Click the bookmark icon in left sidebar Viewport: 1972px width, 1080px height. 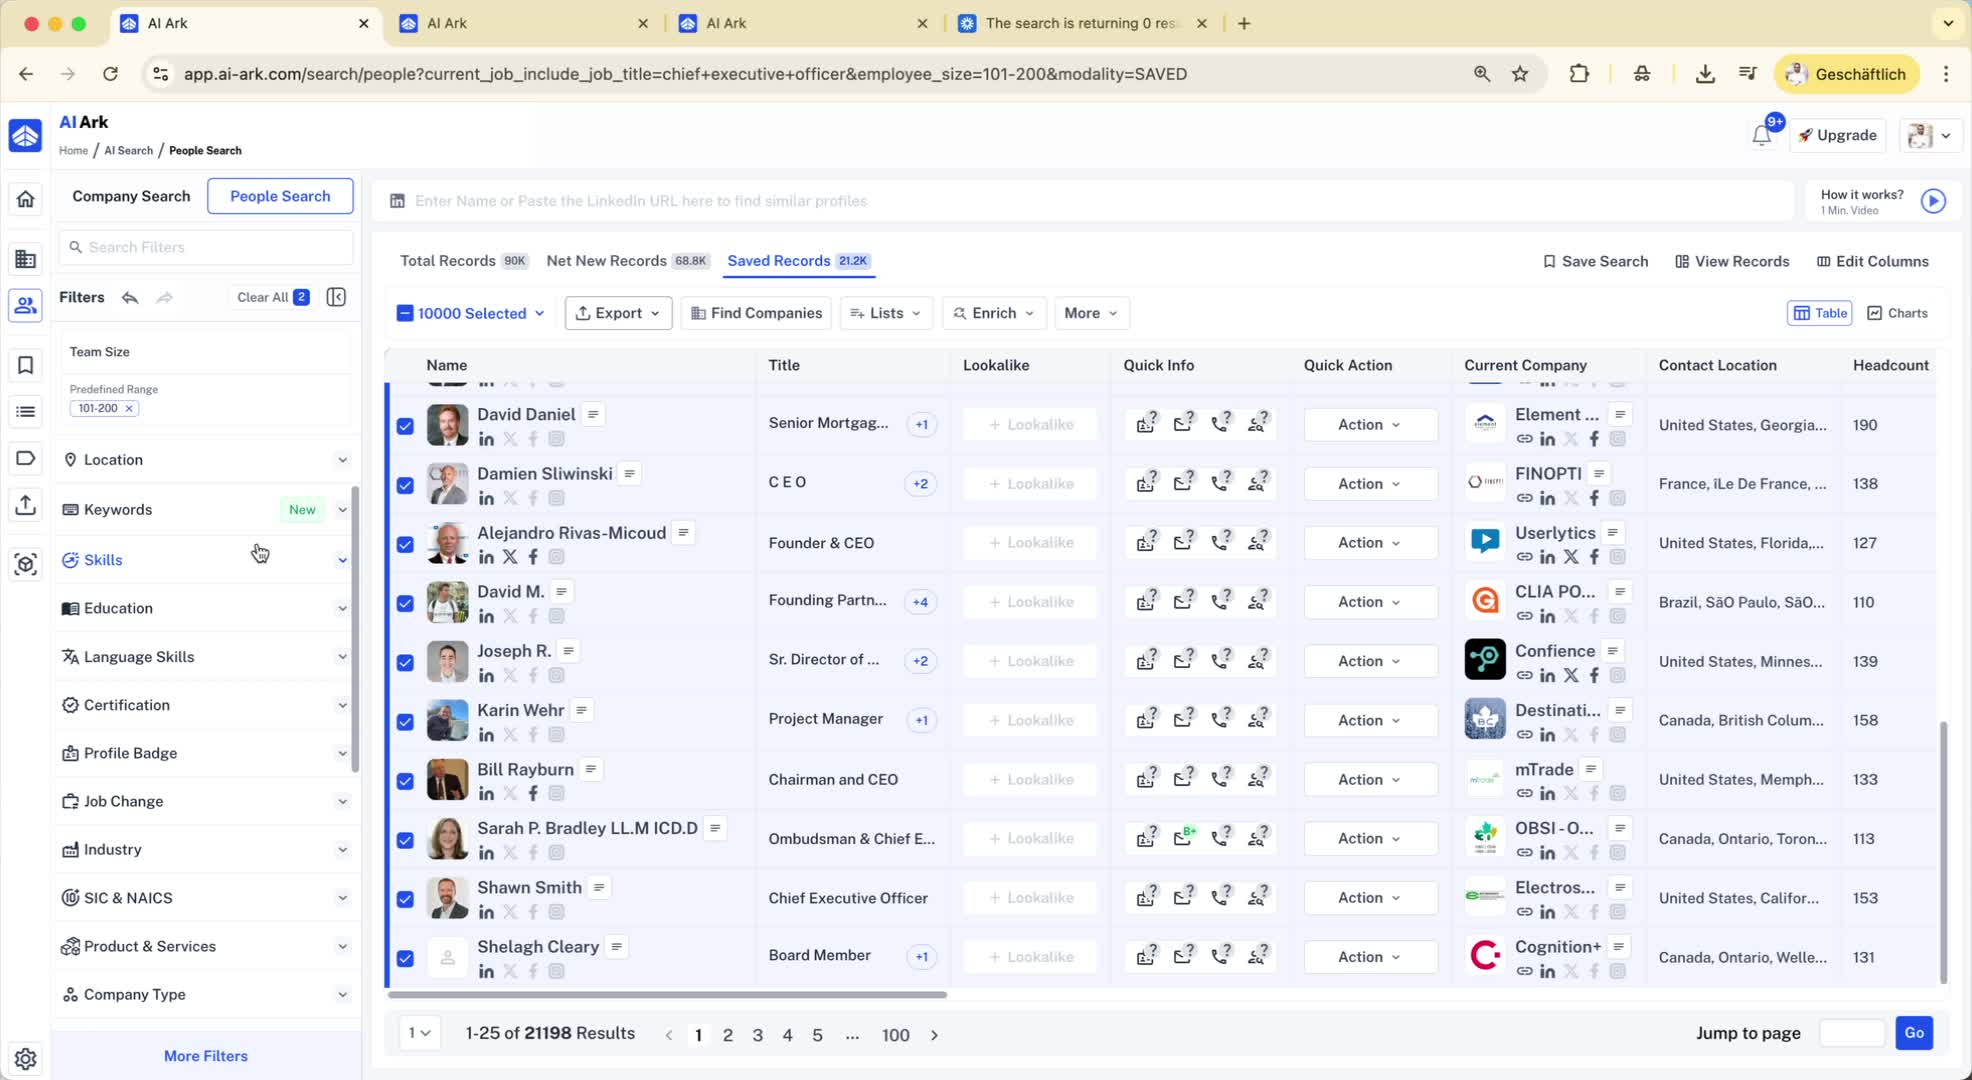coord(26,365)
